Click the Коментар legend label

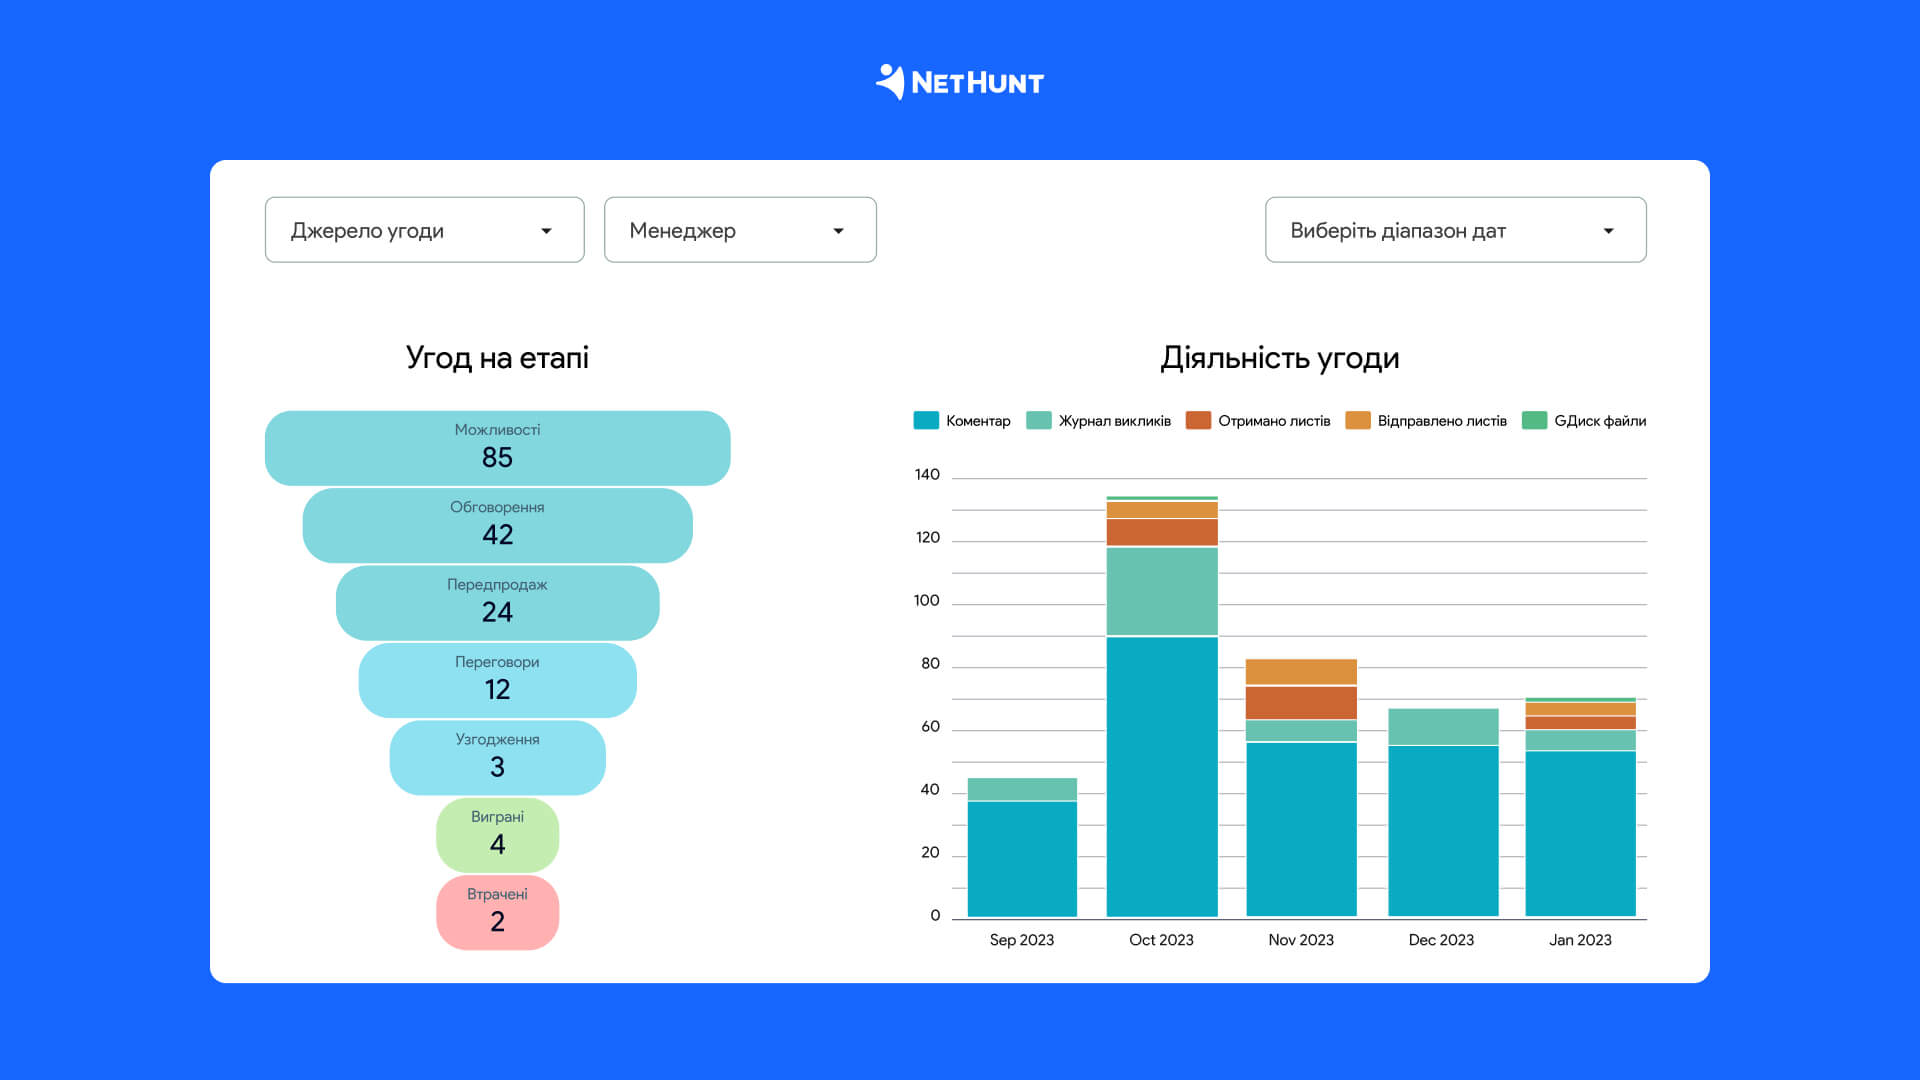click(978, 421)
